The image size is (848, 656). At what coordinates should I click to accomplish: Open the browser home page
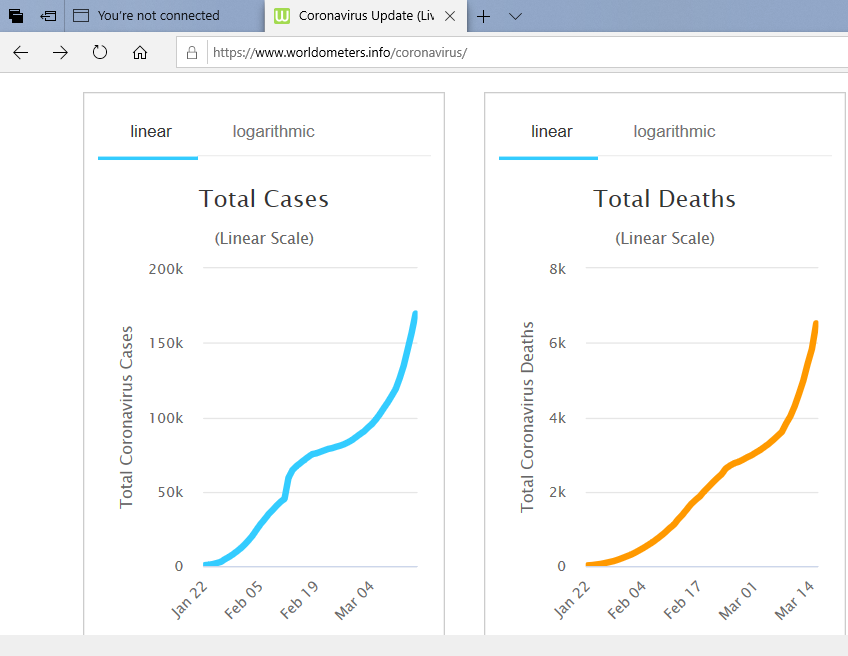point(140,53)
